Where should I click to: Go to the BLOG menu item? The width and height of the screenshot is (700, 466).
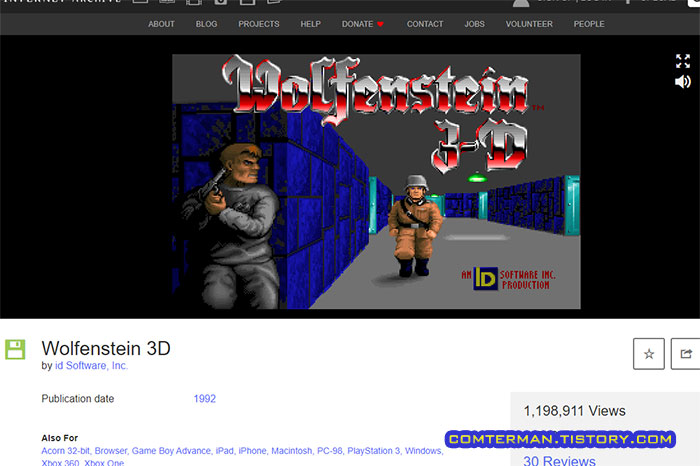coord(206,24)
